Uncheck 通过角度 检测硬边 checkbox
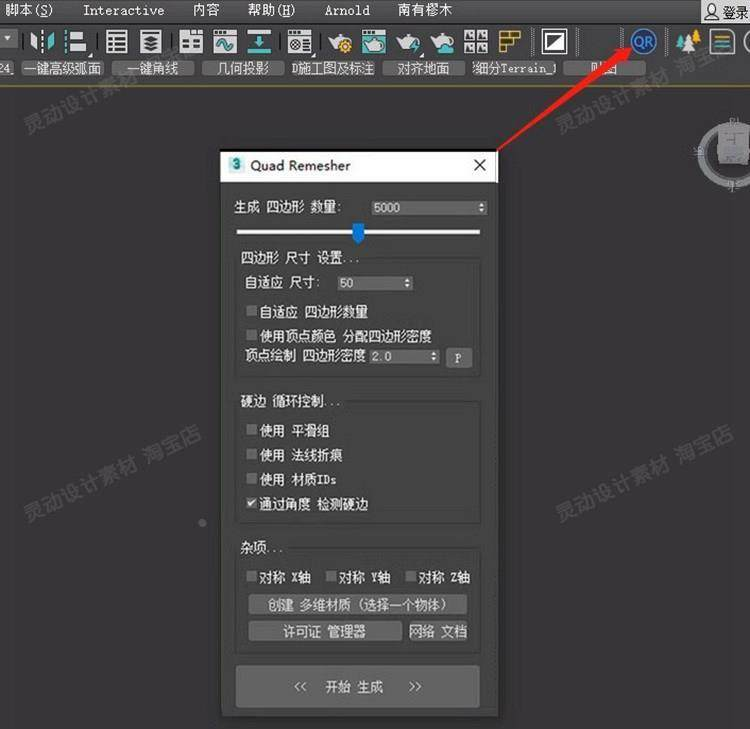Screen dimensions: 750x729 (x=251, y=503)
